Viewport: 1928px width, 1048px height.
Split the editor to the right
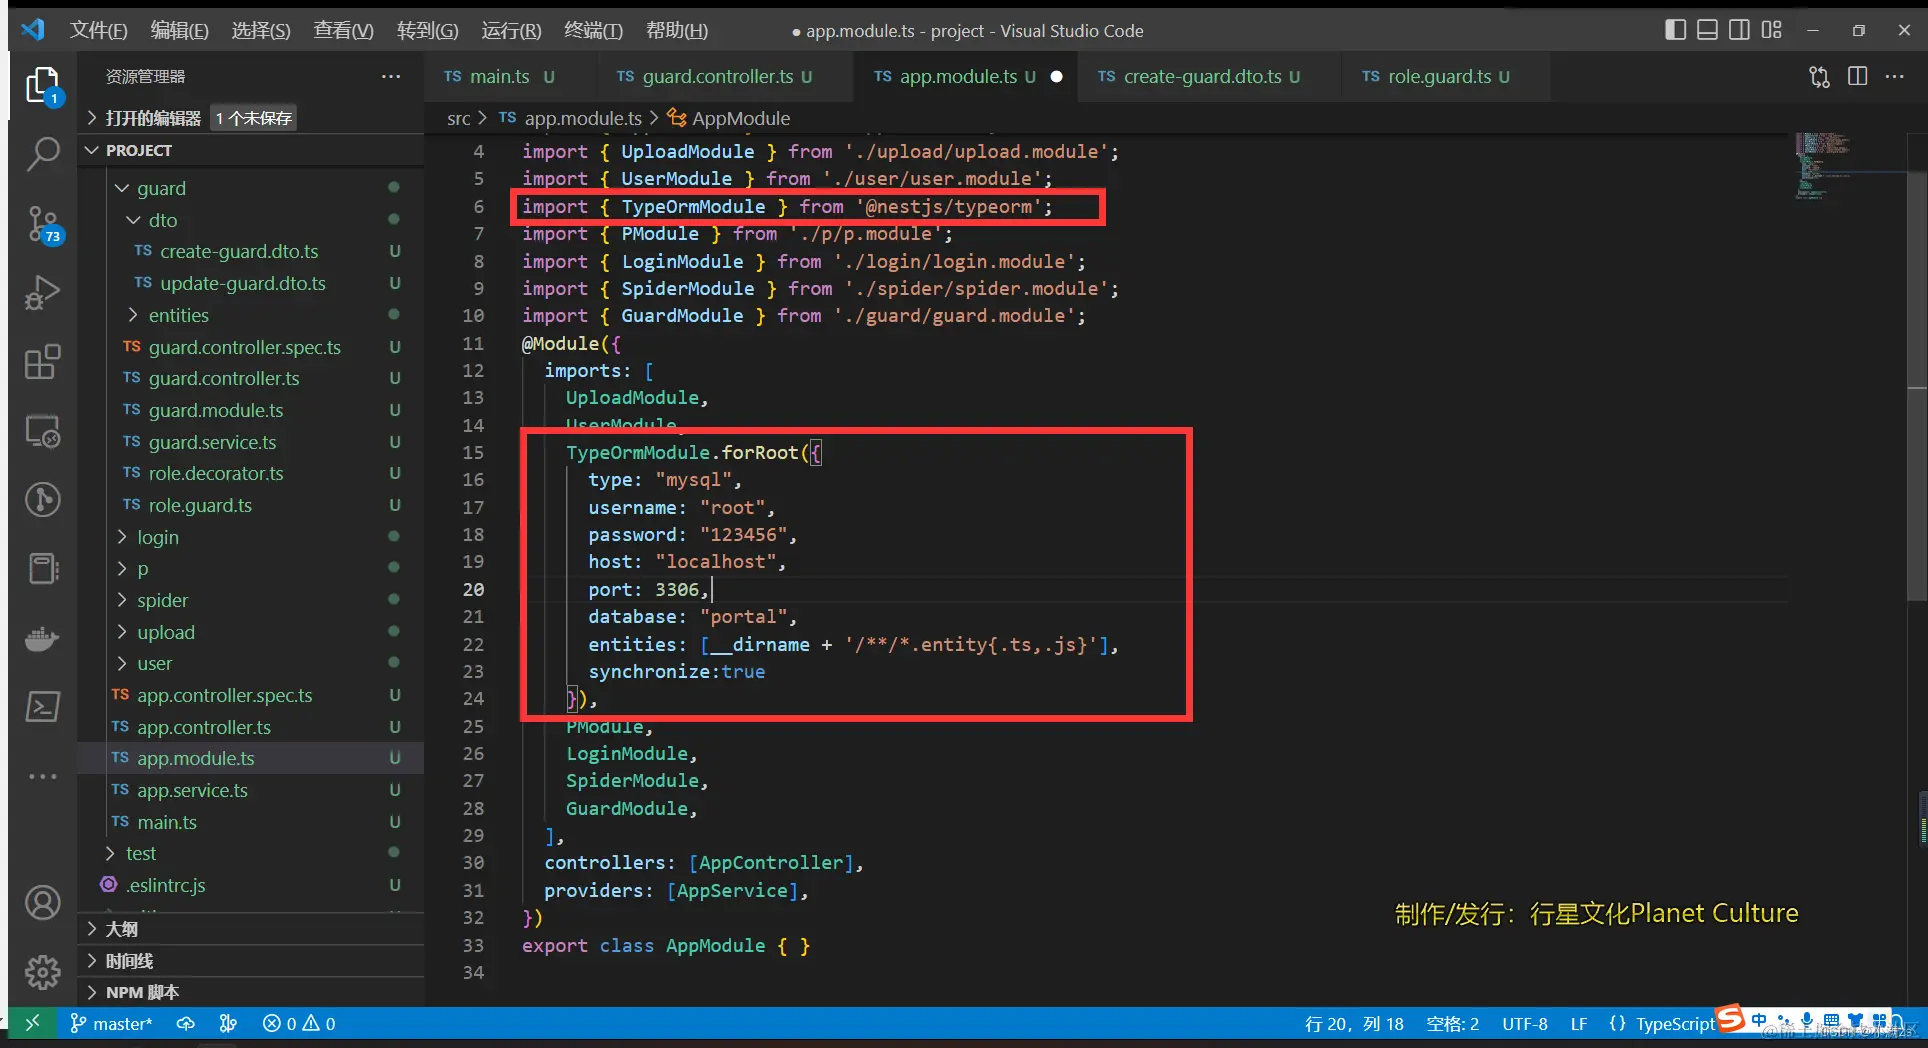[x=1858, y=77]
